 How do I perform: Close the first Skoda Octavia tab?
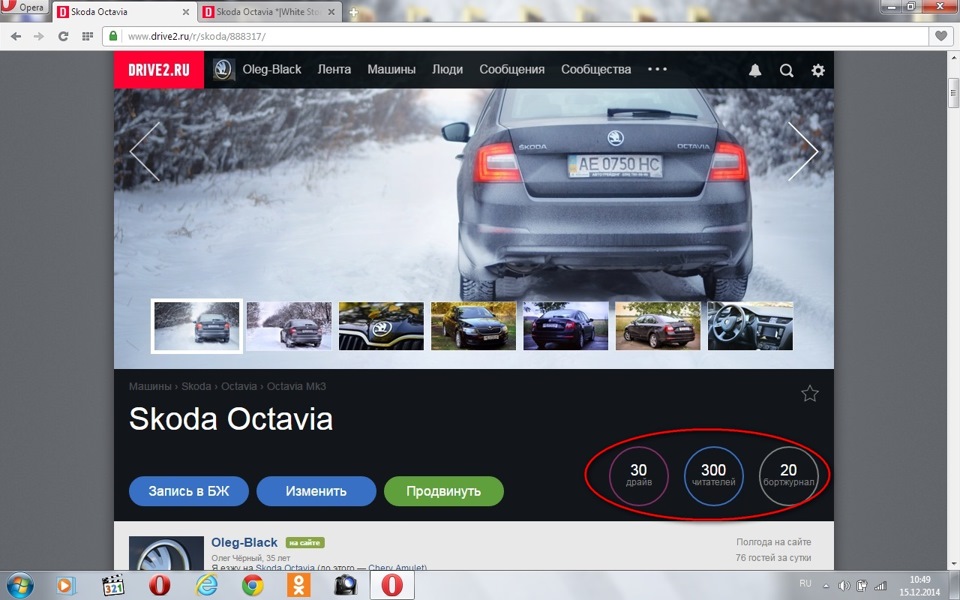point(186,12)
